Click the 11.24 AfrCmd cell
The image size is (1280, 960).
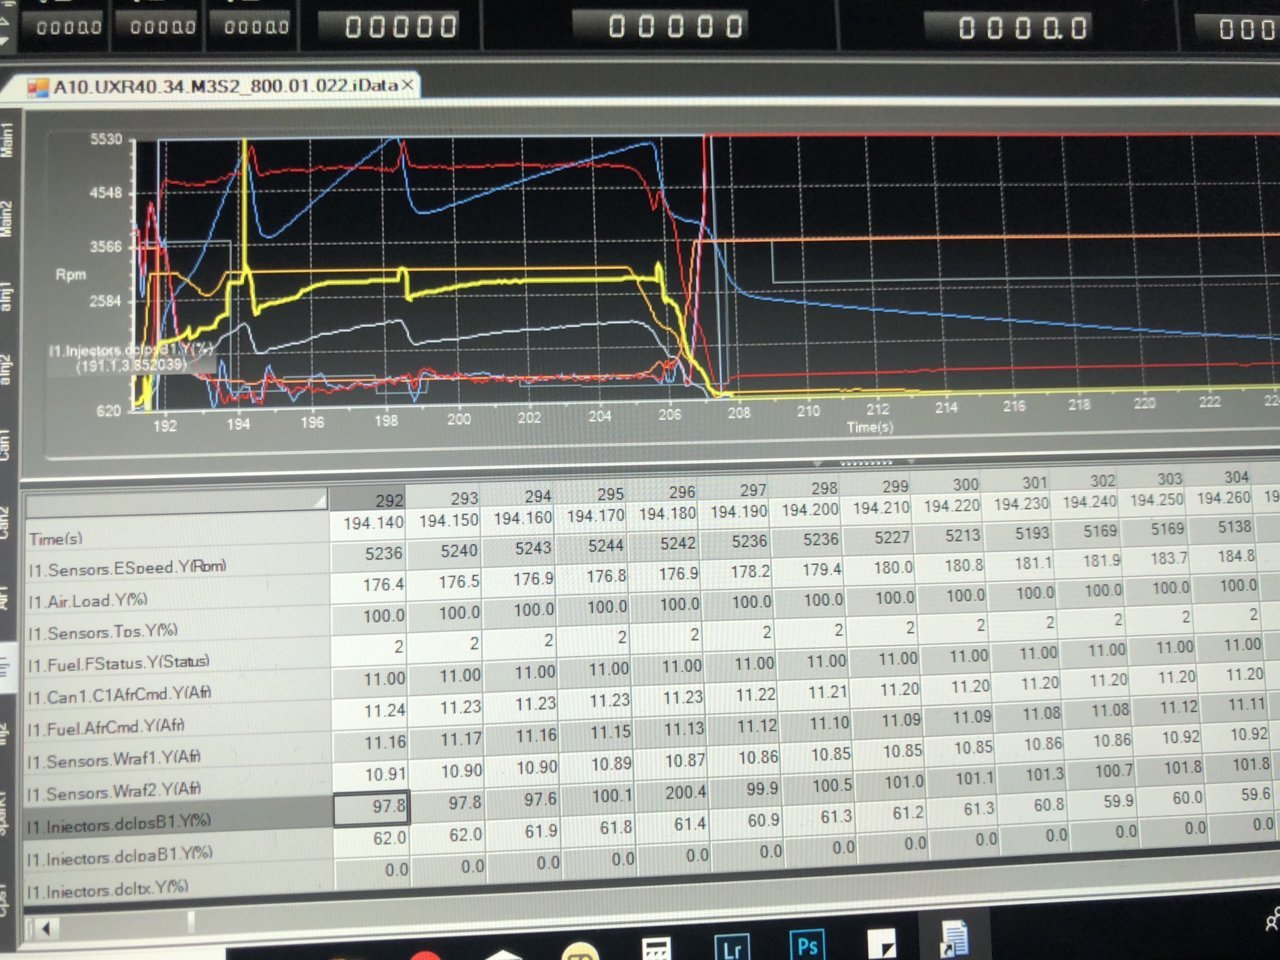369,711
